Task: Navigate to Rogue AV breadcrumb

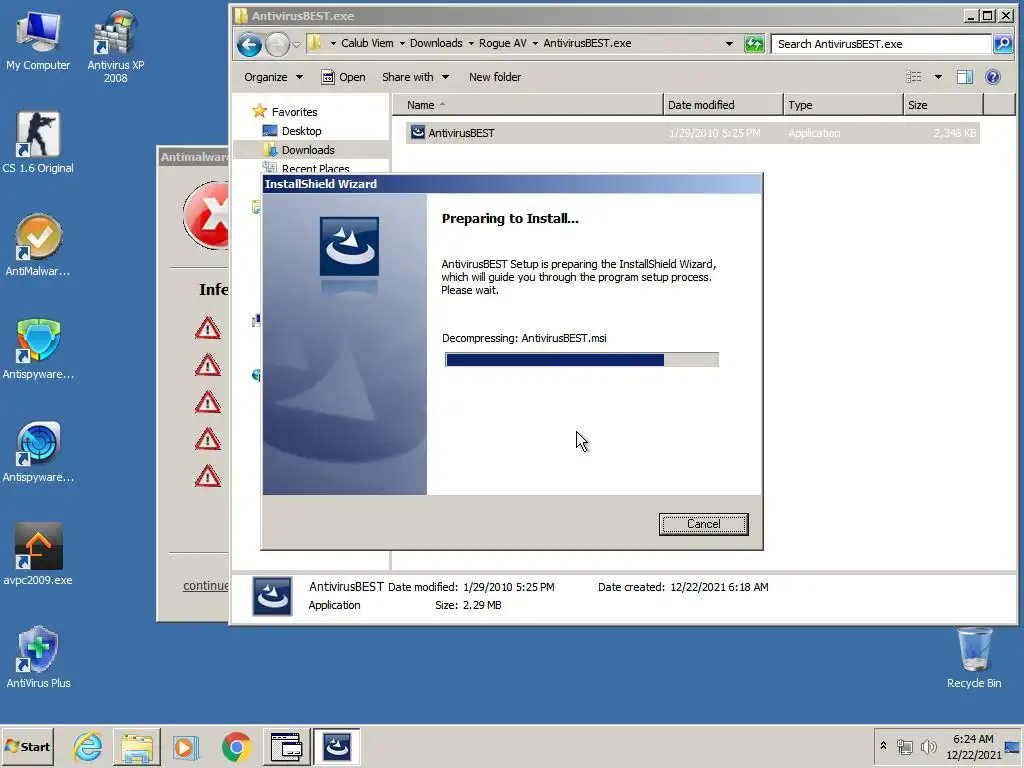Action: coord(502,43)
